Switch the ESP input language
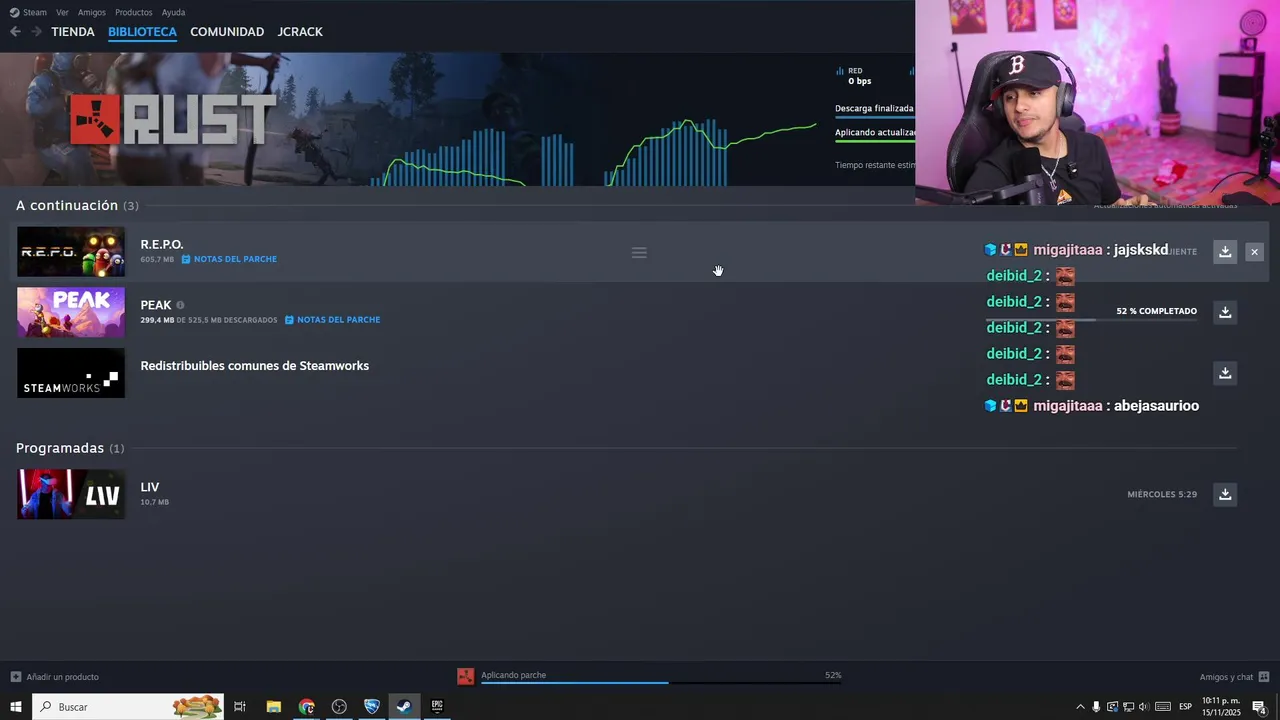 coord(1185,707)
